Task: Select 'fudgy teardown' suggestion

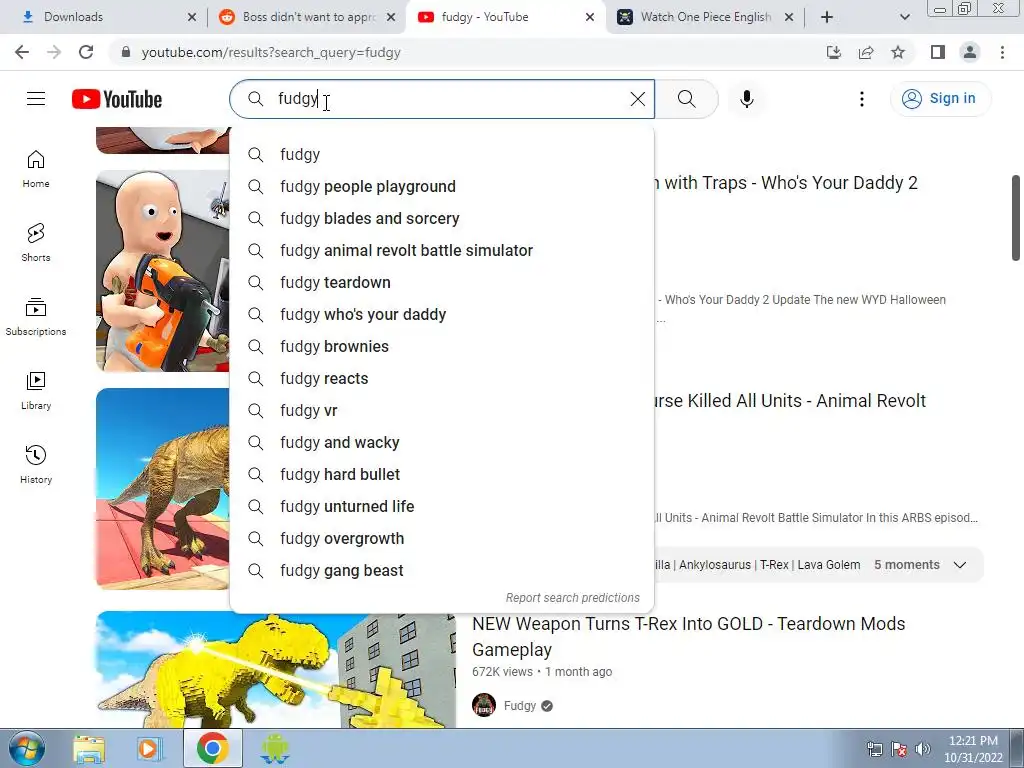Action: [441, 282]
